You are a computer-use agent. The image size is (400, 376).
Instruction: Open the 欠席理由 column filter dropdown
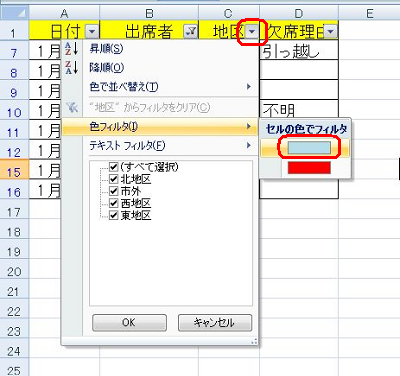pos(330,32)
